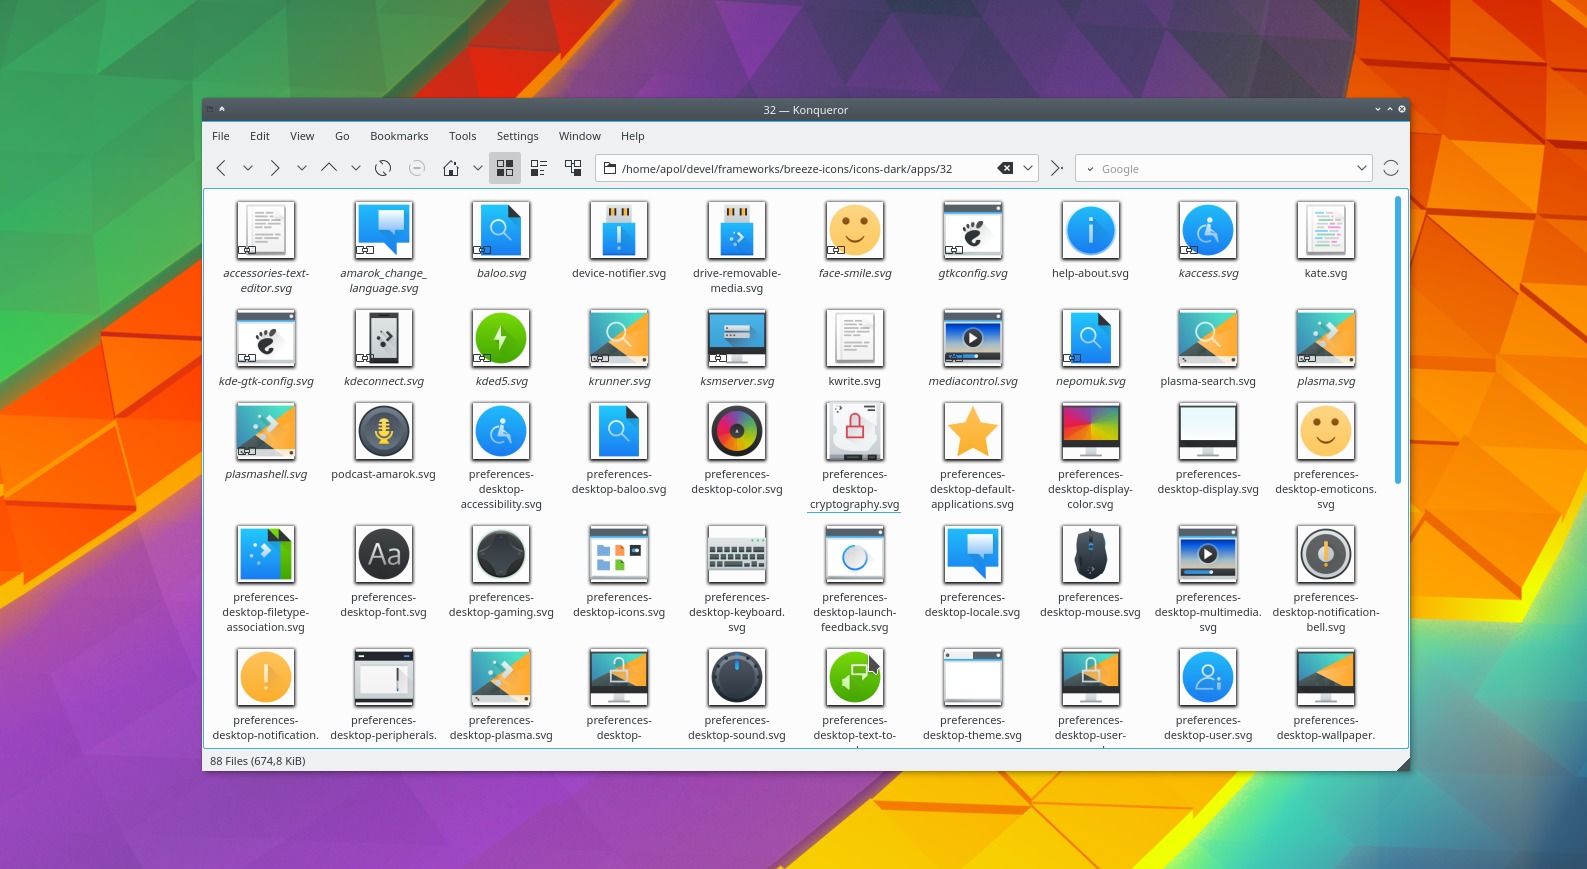Select the baloo.svg file icon
Viewport: 1587px width, 869px height.
[501, 229]
